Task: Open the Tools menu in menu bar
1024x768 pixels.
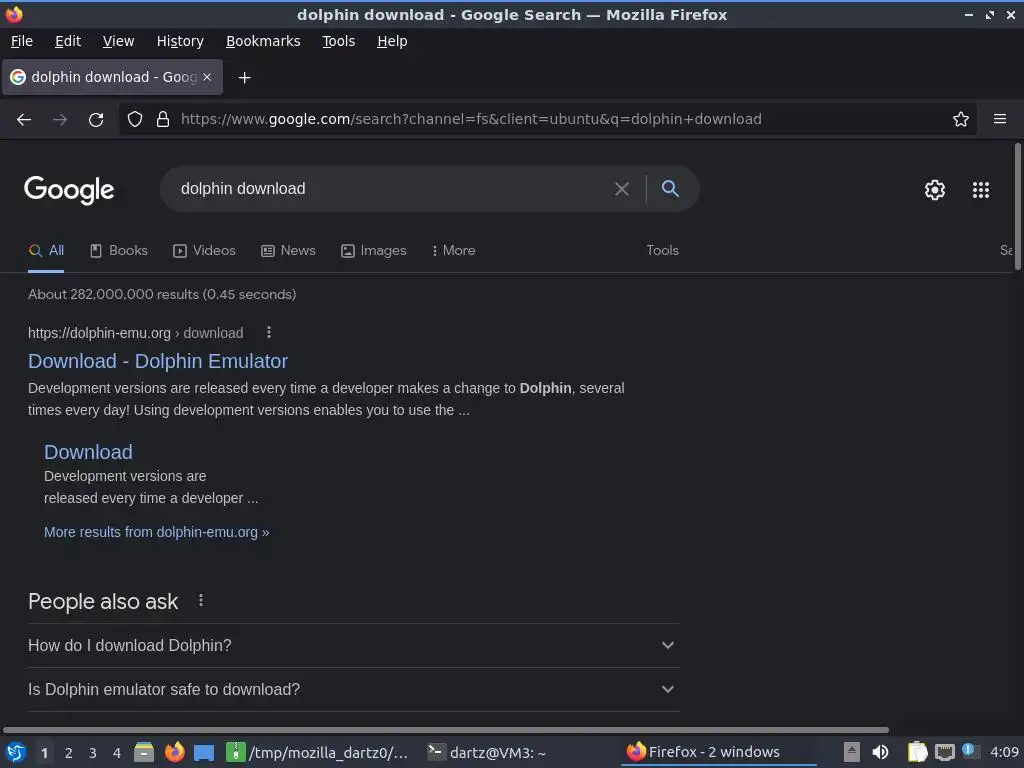Action: (x=338, y=41)
